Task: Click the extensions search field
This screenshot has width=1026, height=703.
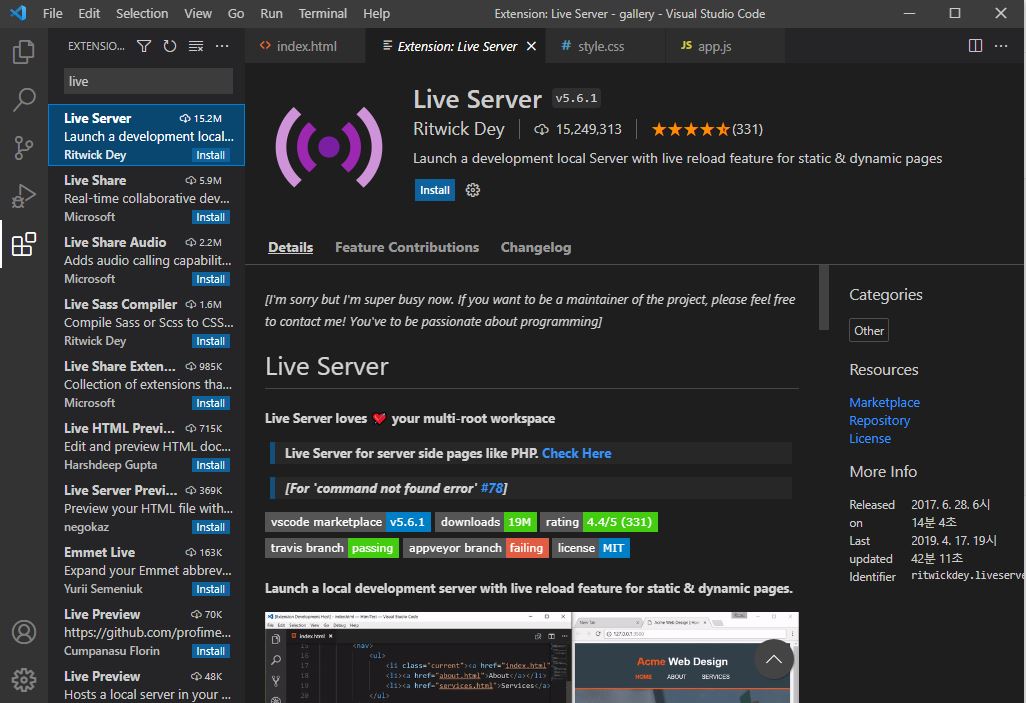Action: pos(149,81)
